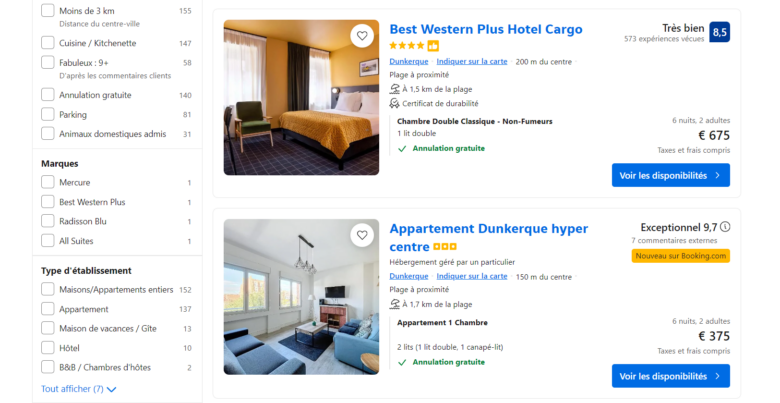Click the yellow thumbs-up preferred partner icon
This screenshot has height=403, width=780.
click(433, 46)
